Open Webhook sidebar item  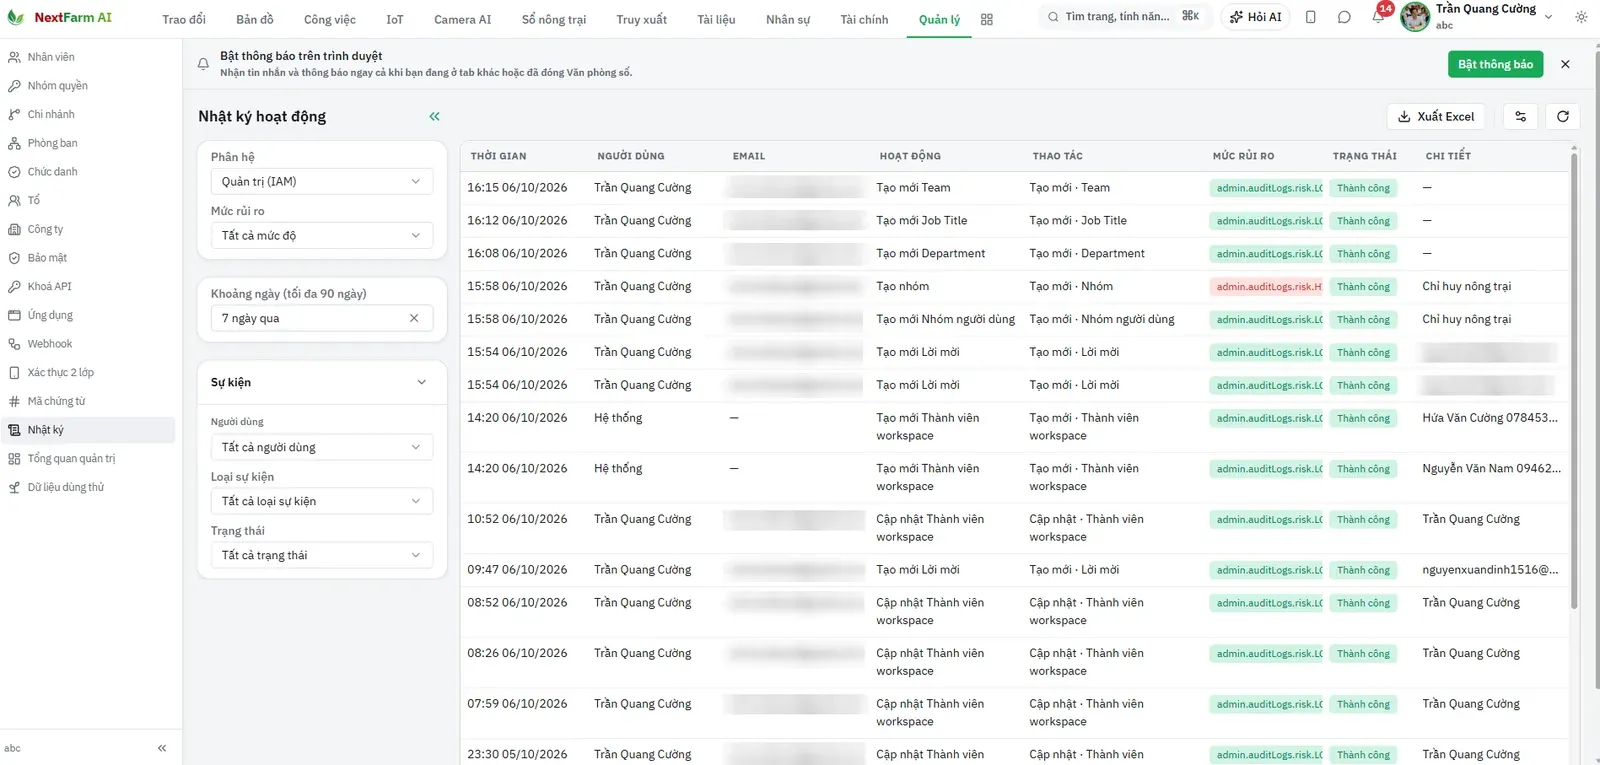click(x=88, y=344)
